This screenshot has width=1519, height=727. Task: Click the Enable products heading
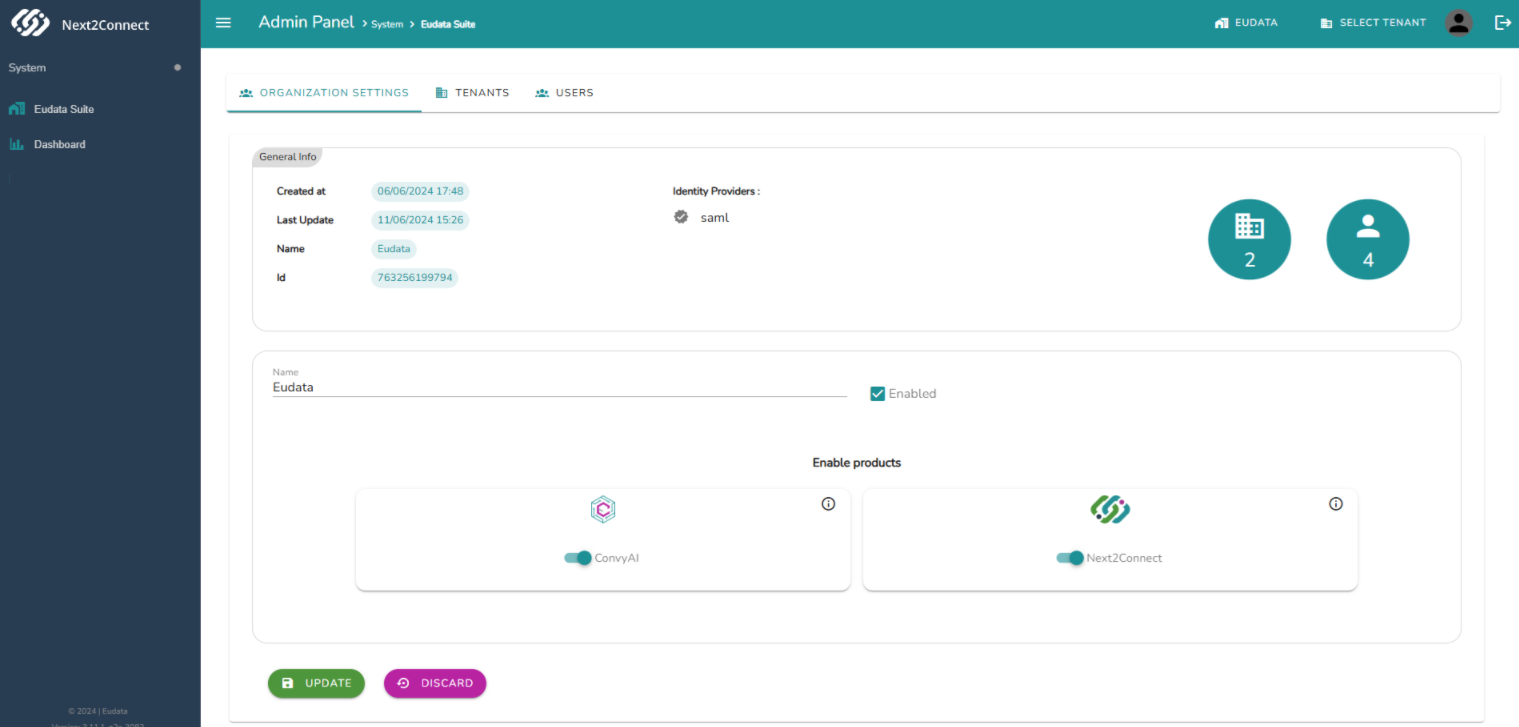point(857,463)
